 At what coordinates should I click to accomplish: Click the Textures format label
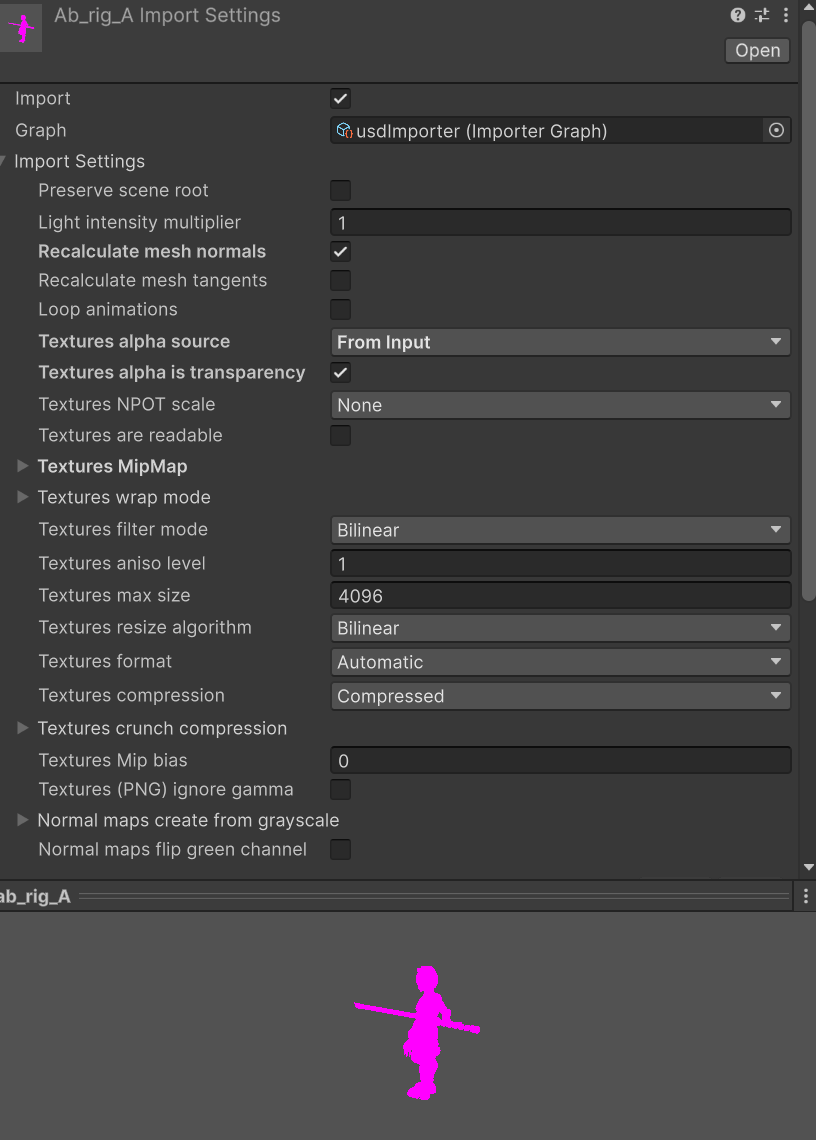[105, 662]
